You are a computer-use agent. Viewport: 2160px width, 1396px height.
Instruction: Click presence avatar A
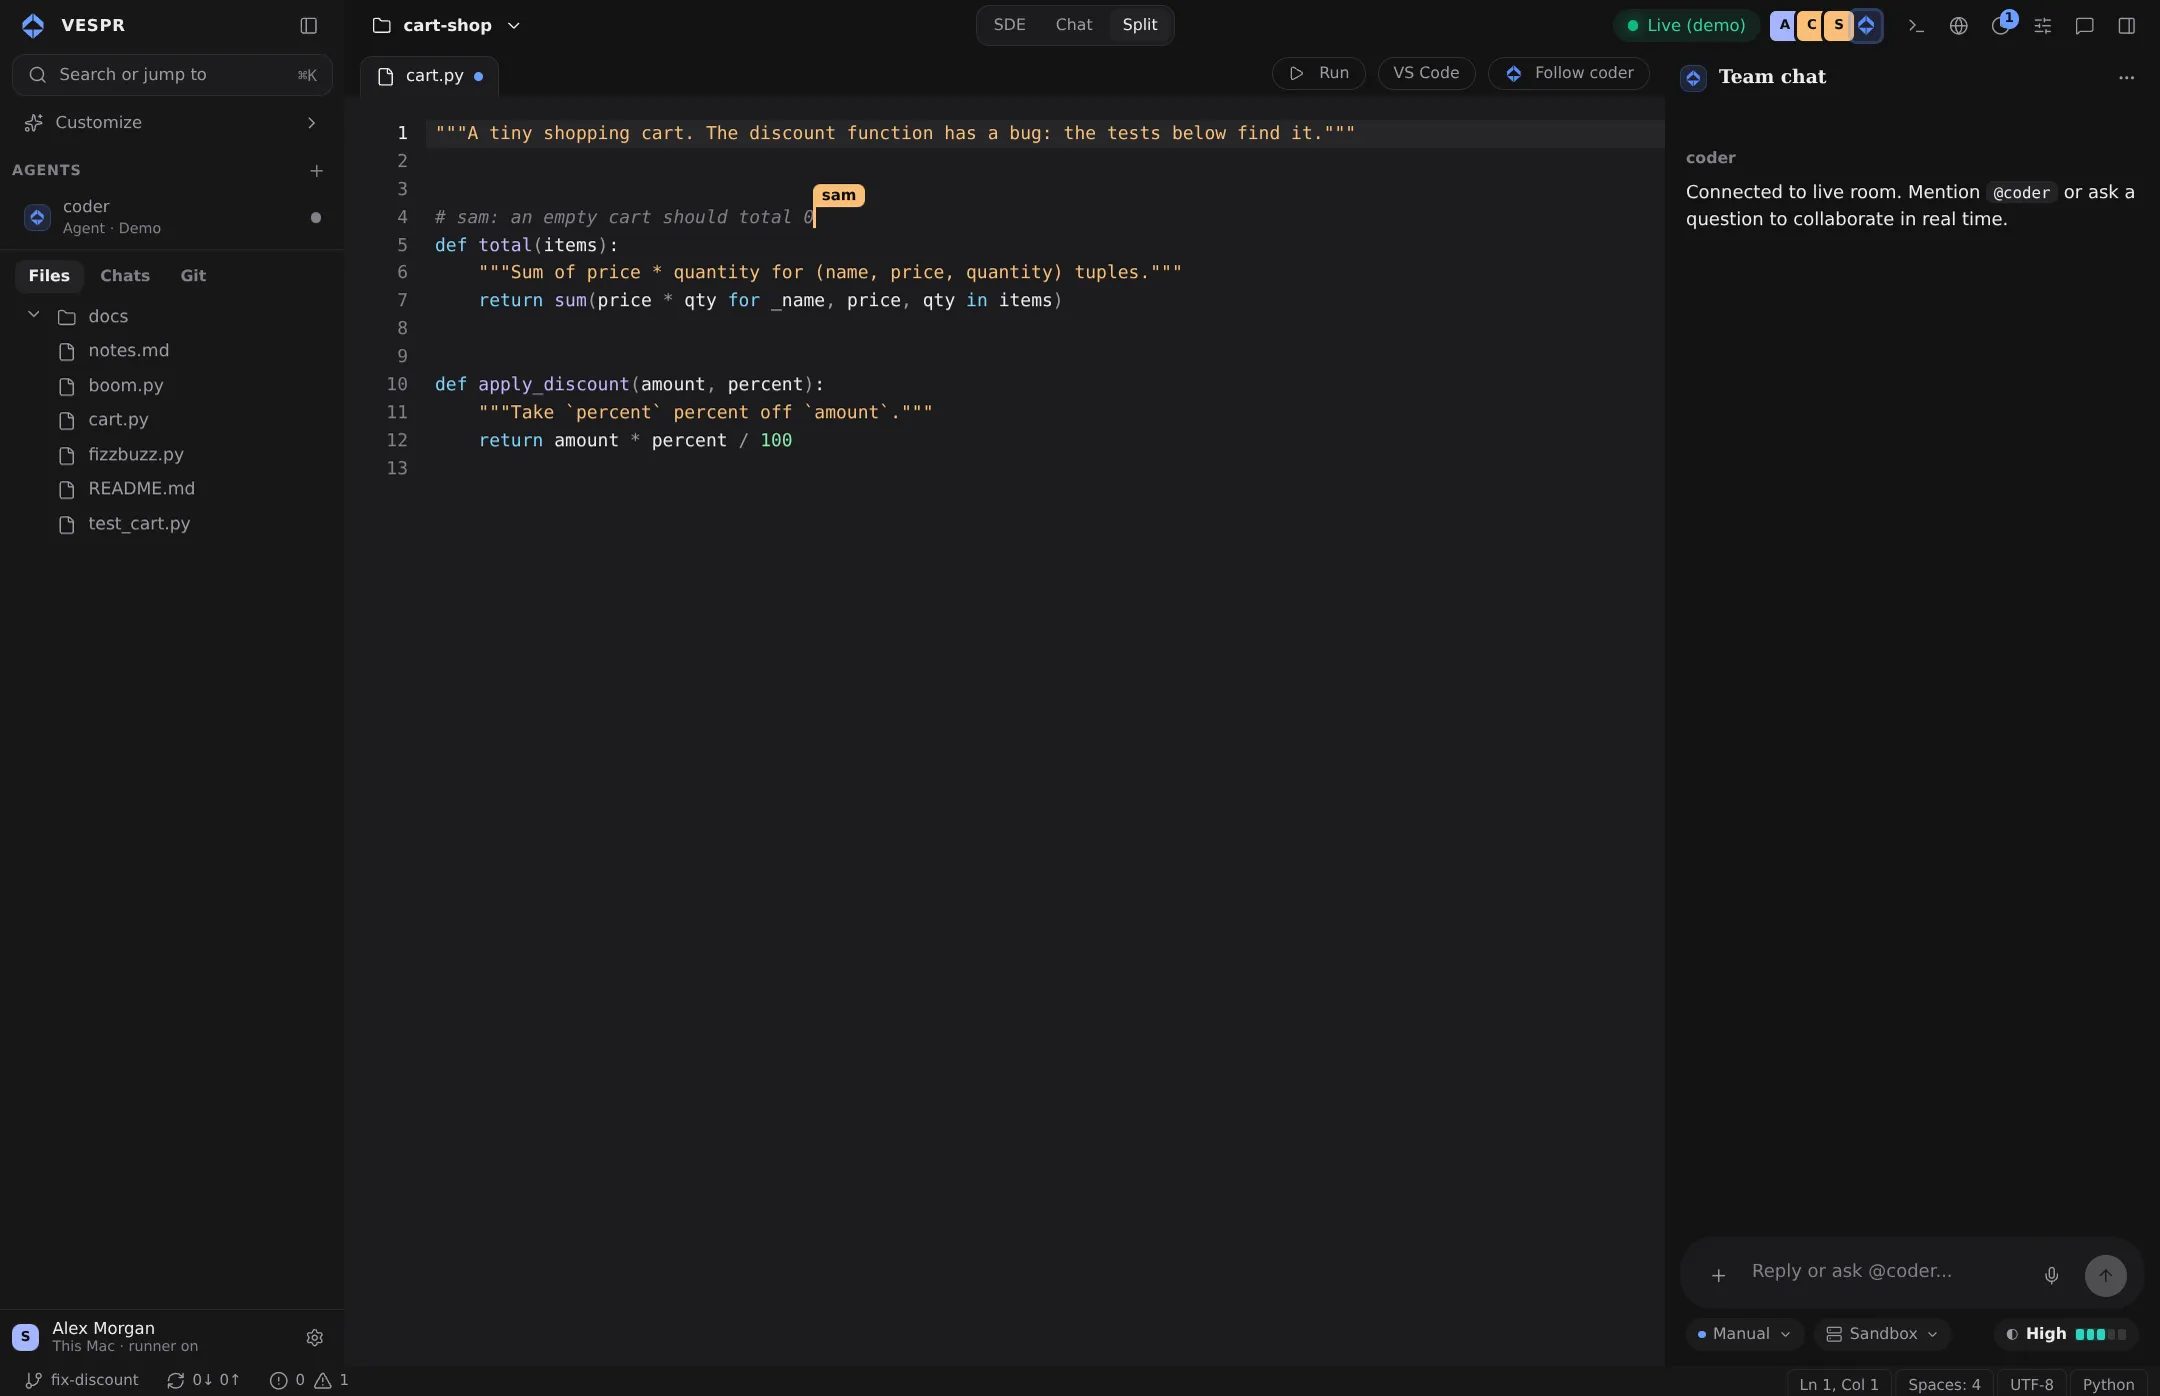click(x=1784, y=26)
